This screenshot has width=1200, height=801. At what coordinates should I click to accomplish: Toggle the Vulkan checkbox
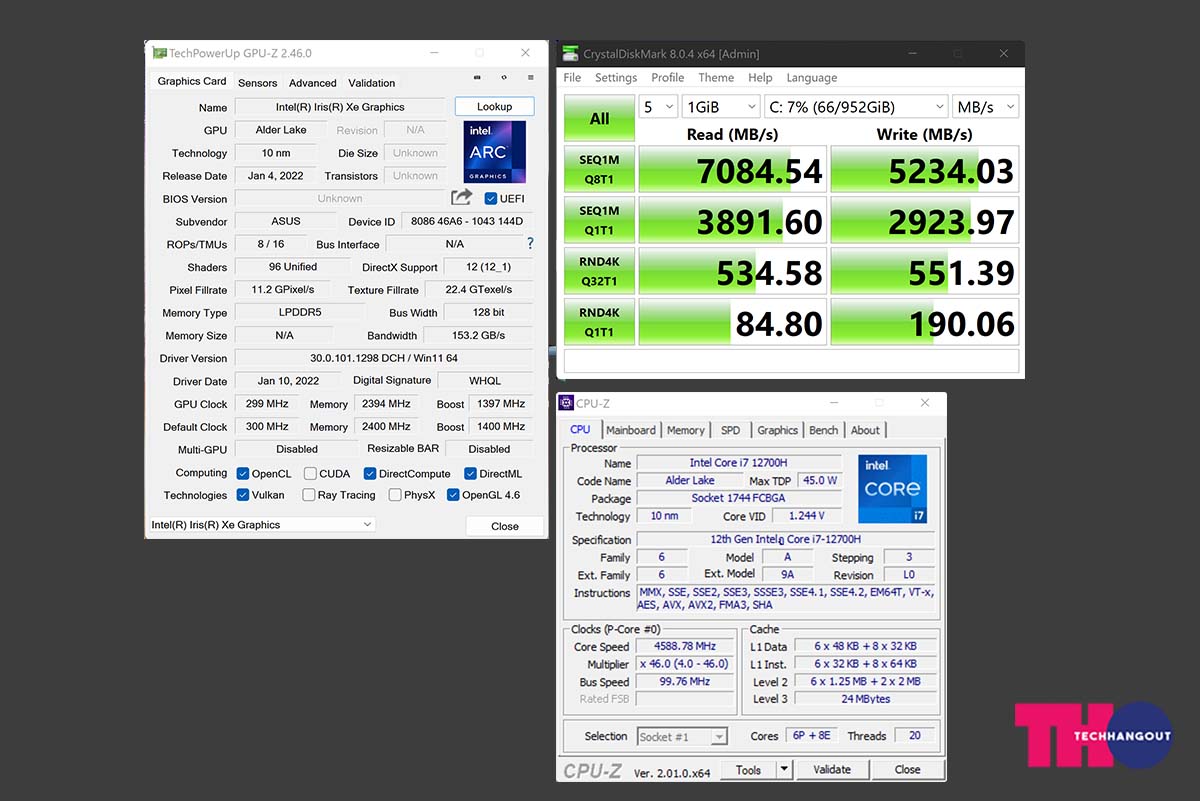tap(243, 495)
